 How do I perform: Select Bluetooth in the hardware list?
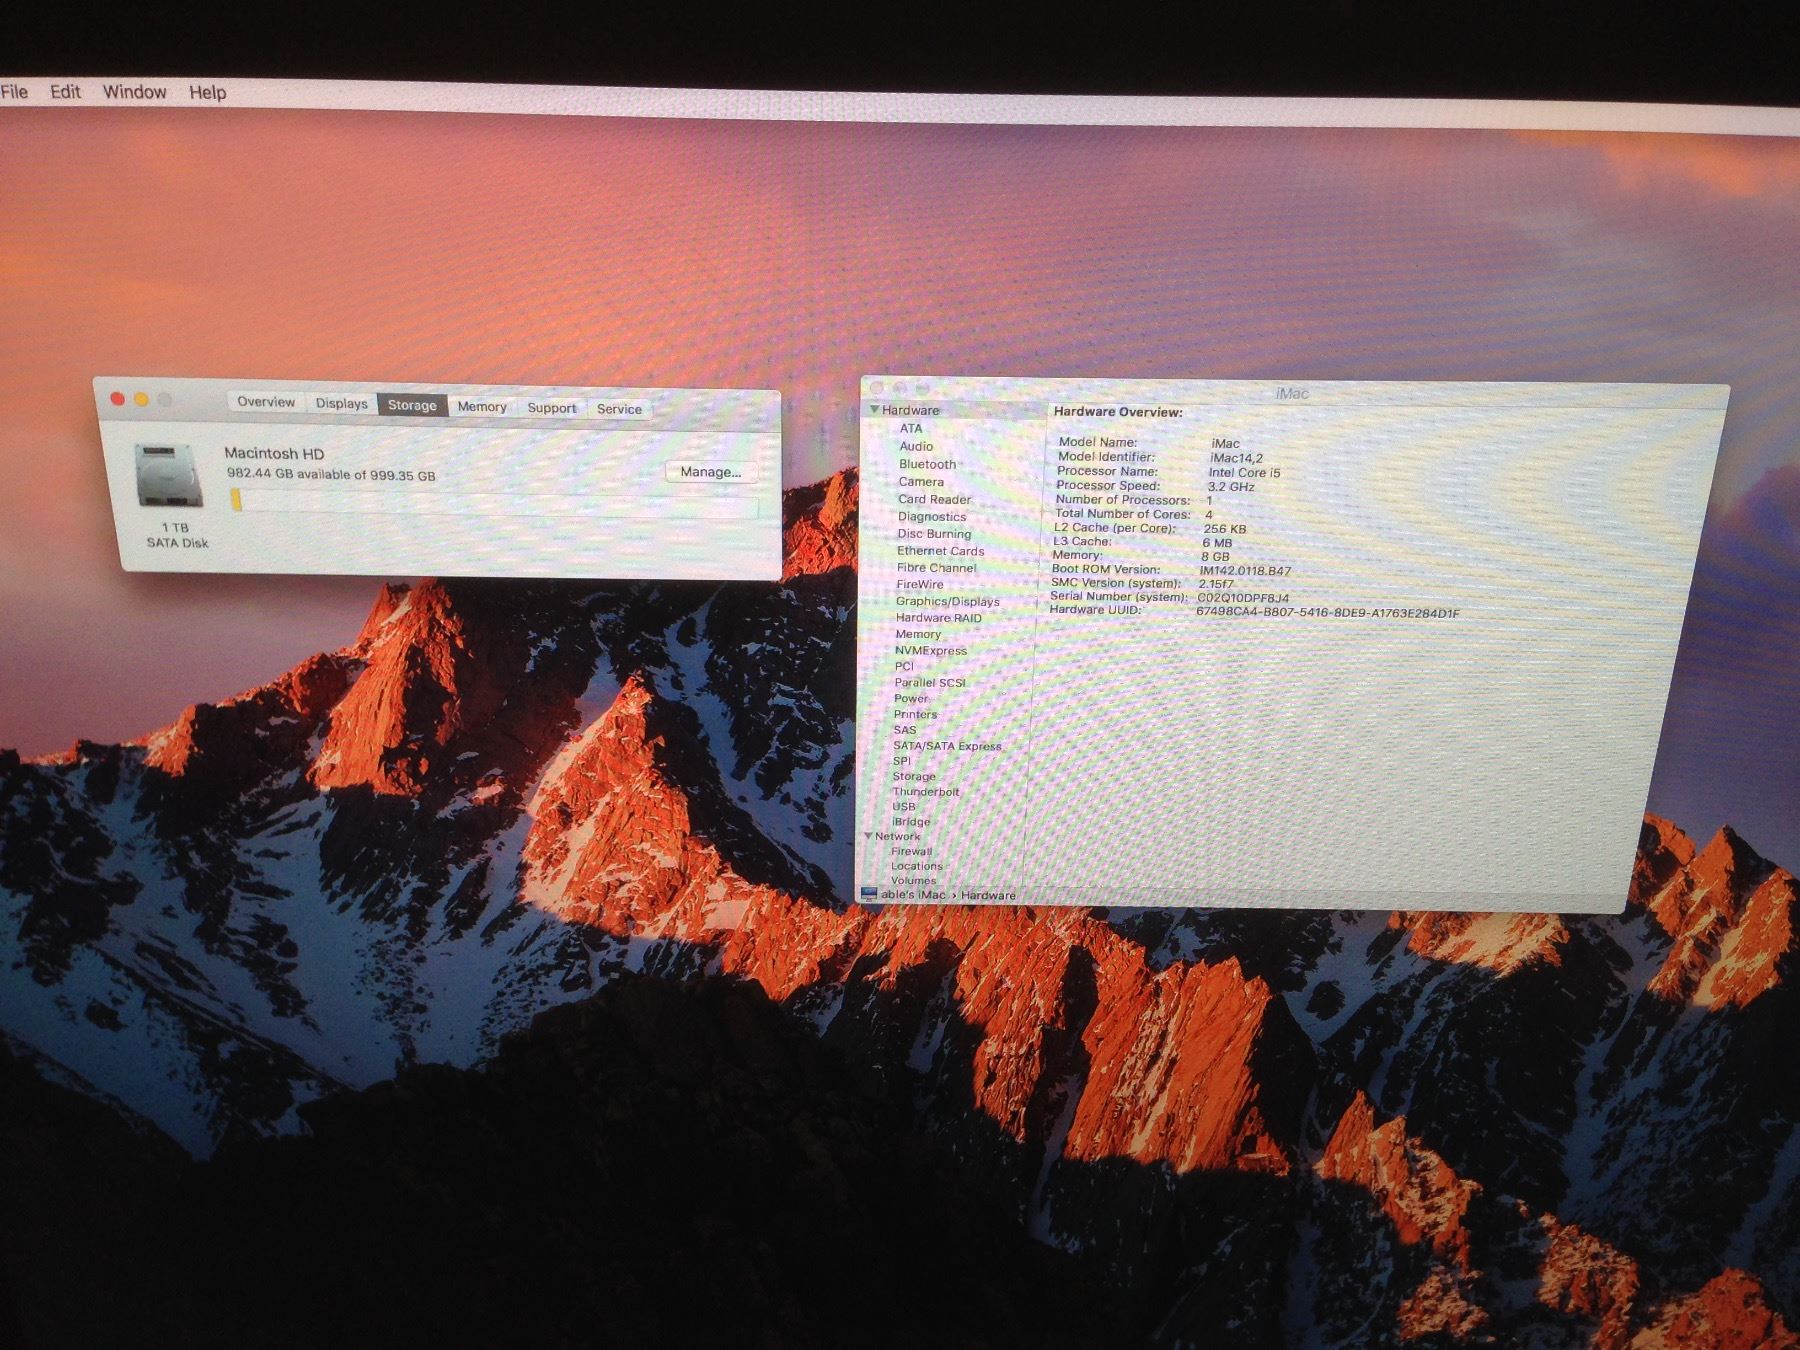tap(927, 464)
